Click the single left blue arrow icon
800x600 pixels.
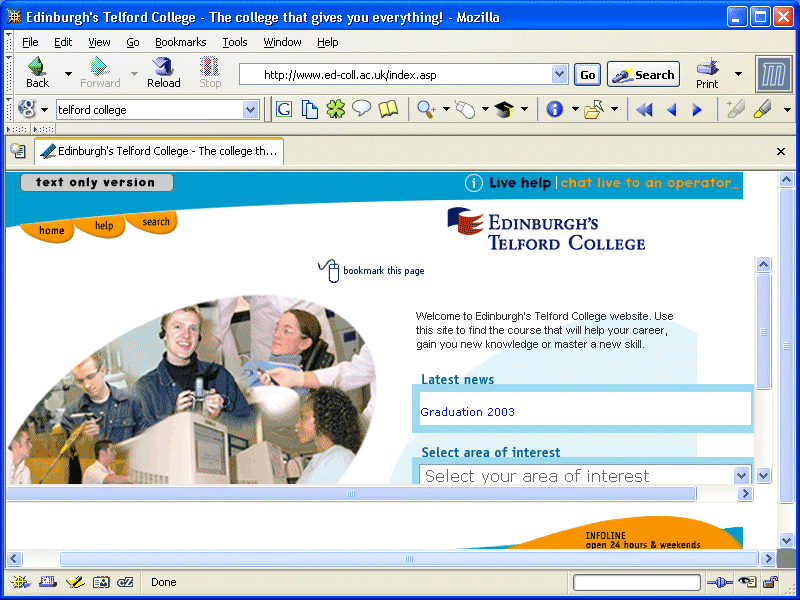coord(672,109)
